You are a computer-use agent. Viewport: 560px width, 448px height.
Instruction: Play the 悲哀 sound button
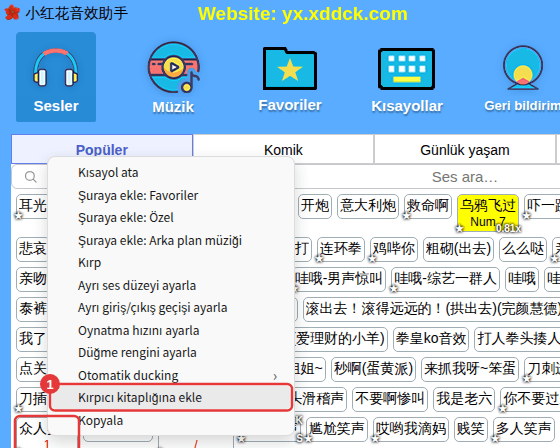click(x=32, y=249)
